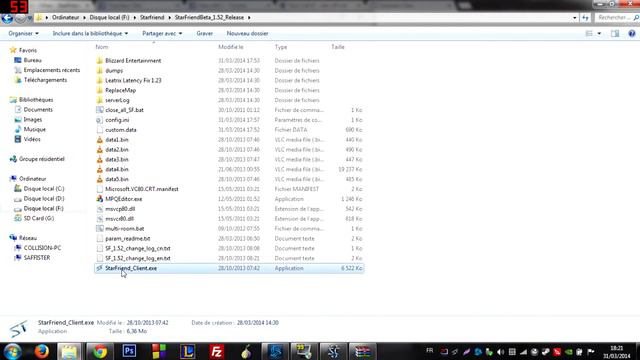Click the change view icon
Image resolution: width=640 pixels, height=360 pixels.
point(589,33)
